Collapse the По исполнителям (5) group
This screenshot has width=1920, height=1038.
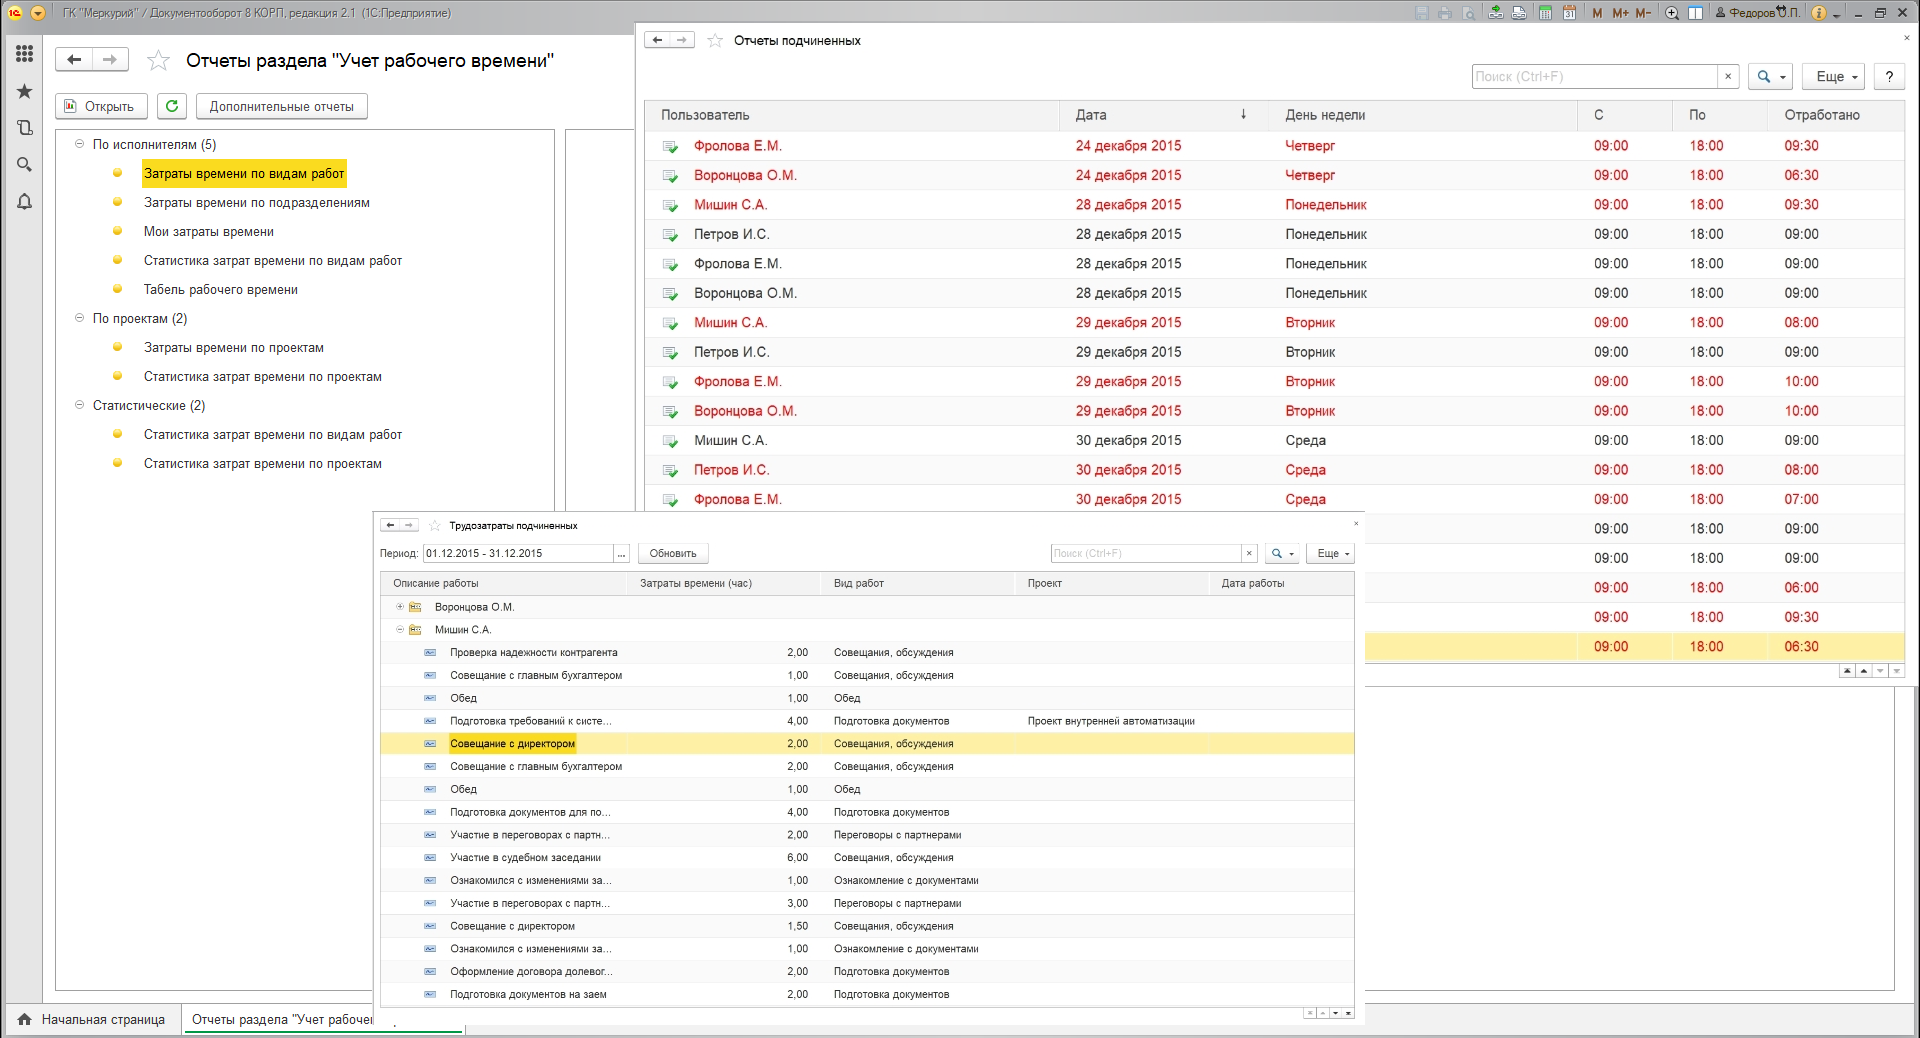(x=79, y=144)
